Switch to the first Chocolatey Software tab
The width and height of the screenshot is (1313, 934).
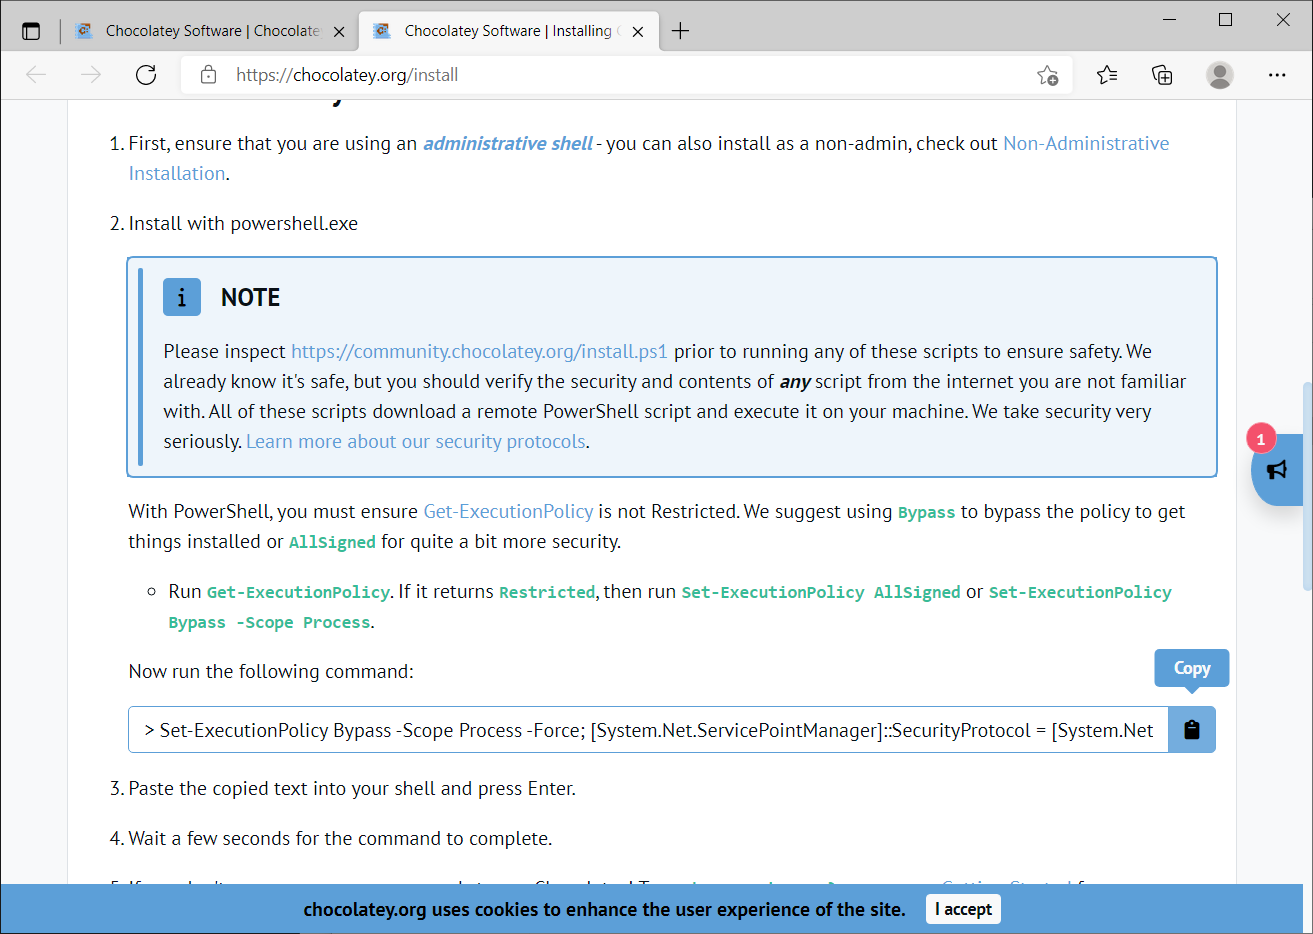pos(211,31)
